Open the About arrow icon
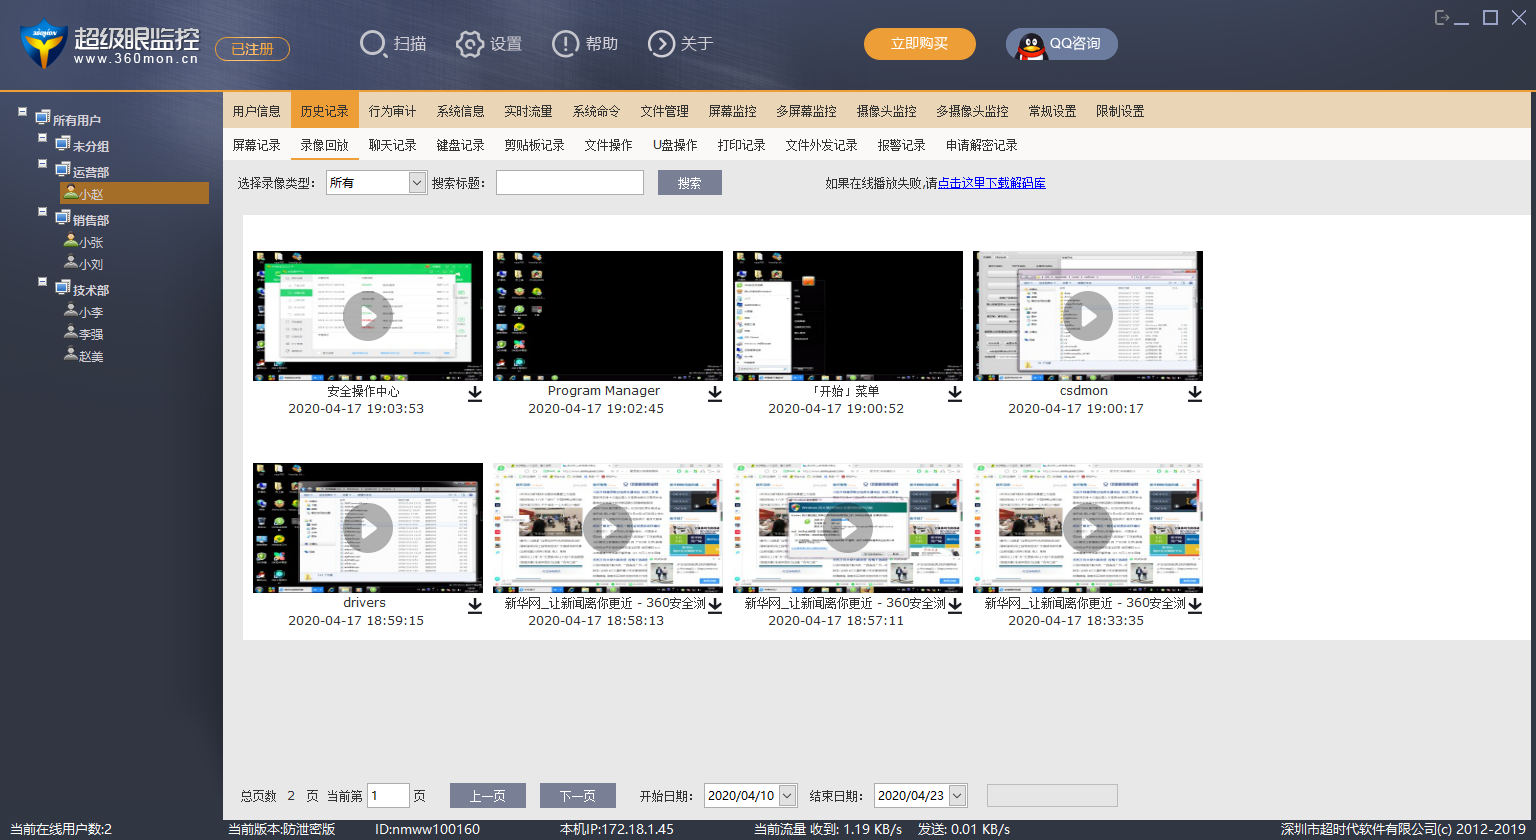 coord(661,44)
